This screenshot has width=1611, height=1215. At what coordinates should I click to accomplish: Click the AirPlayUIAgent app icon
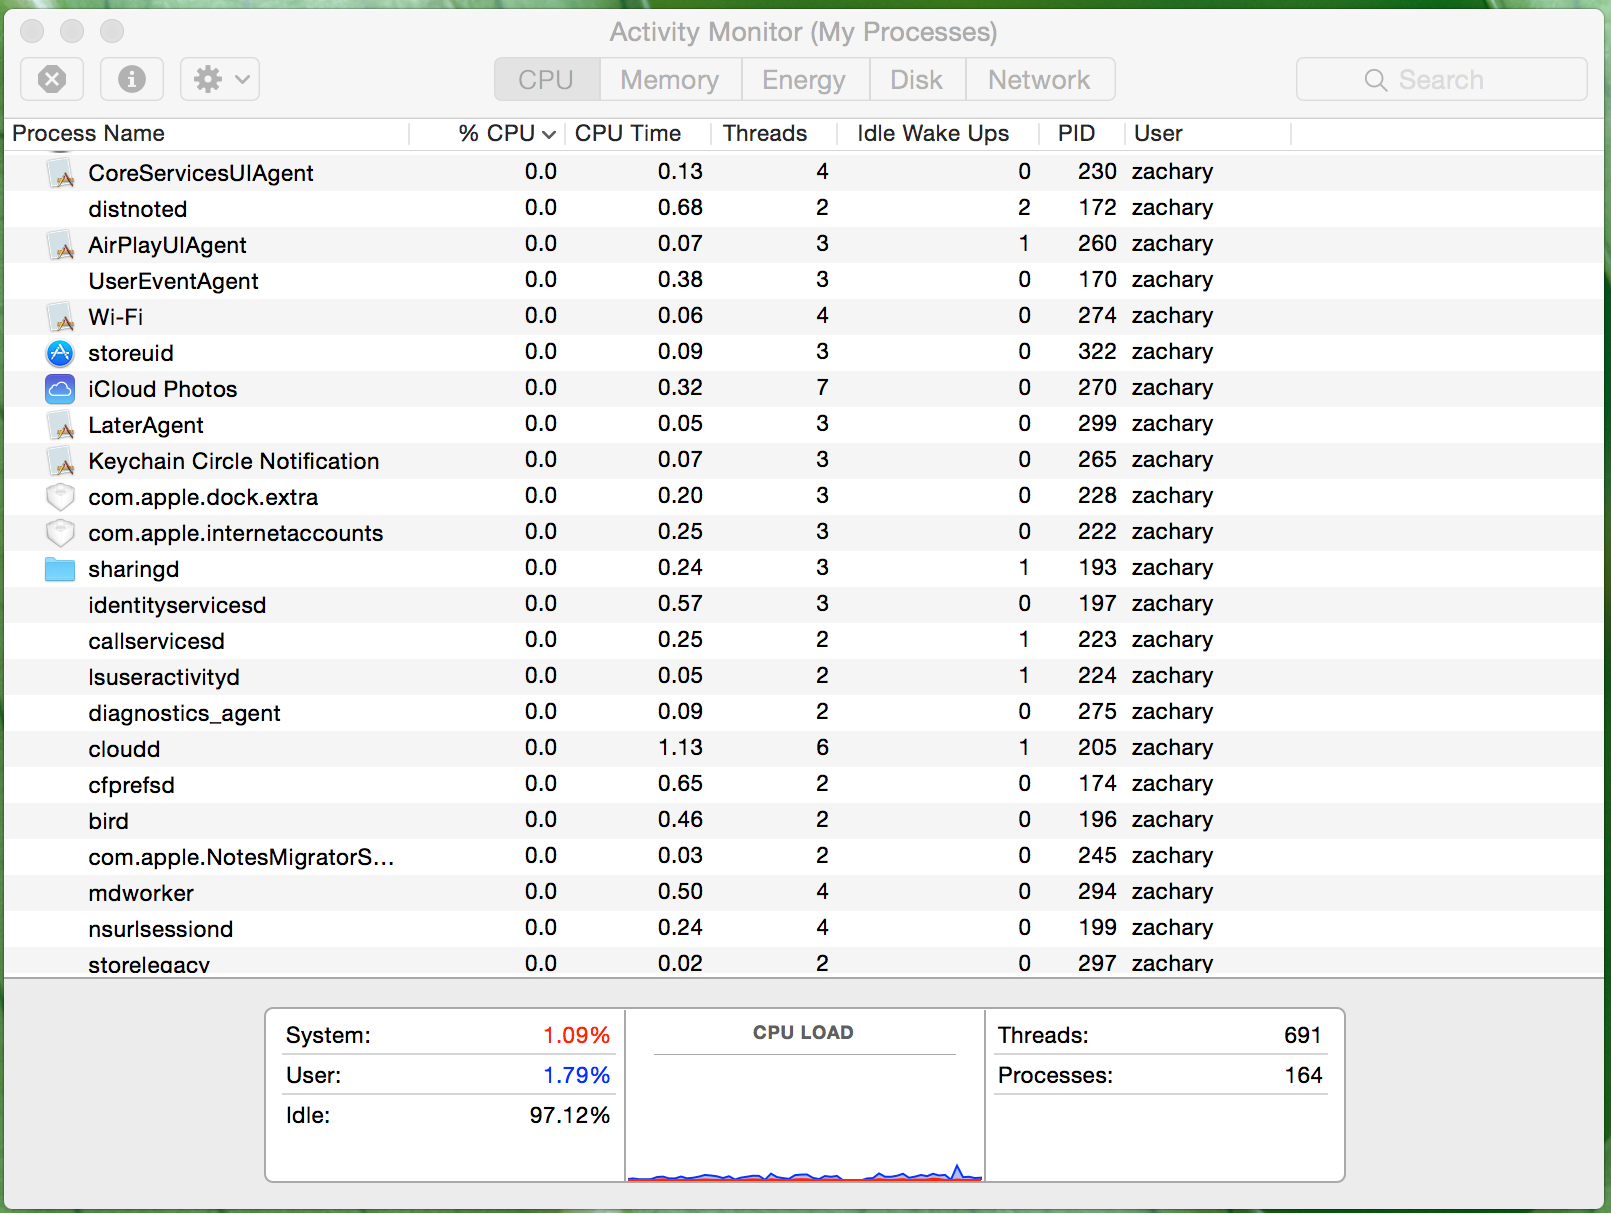coord(61,245)
